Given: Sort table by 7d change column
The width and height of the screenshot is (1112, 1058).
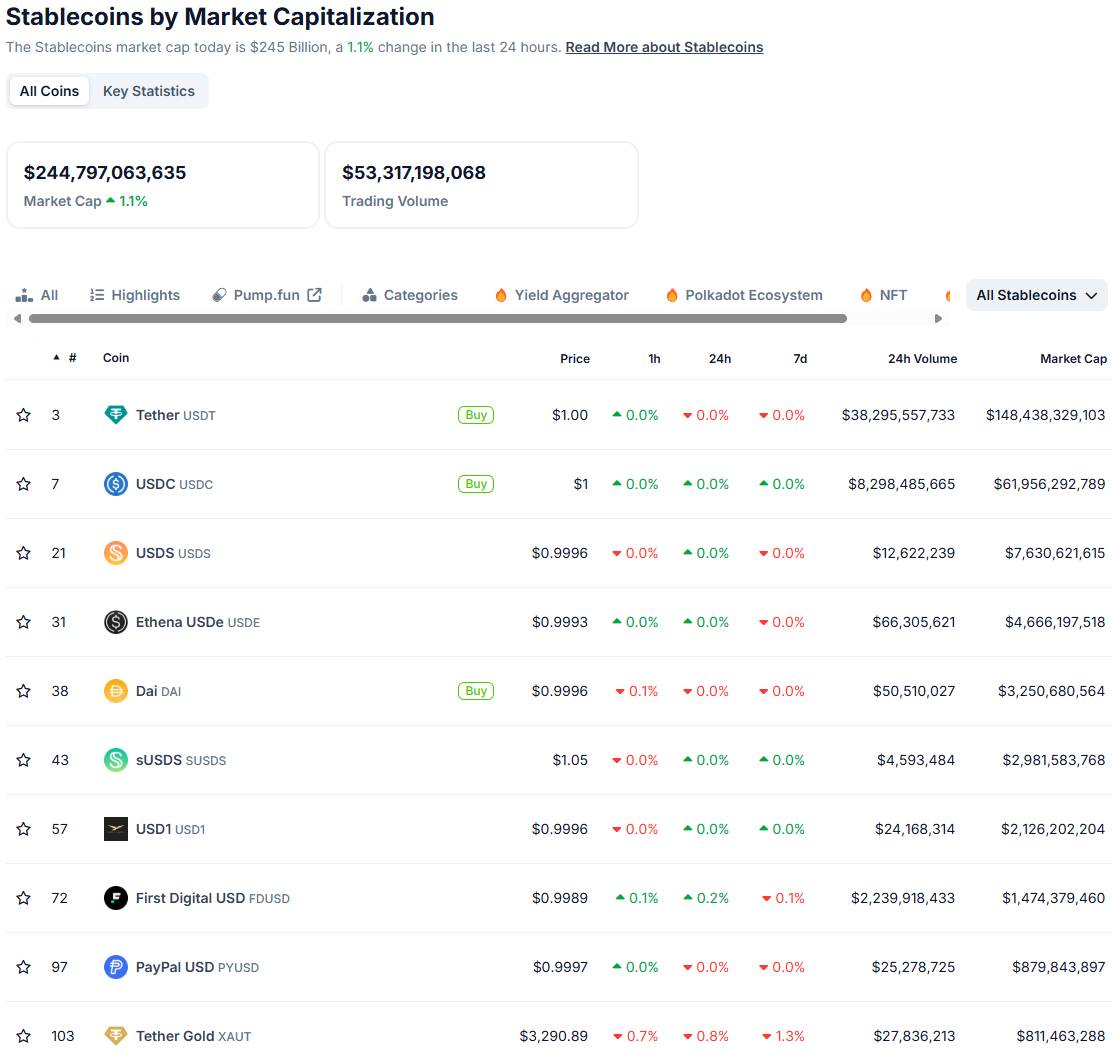Looking at the screenshot, I should click(x=800, y=359).
